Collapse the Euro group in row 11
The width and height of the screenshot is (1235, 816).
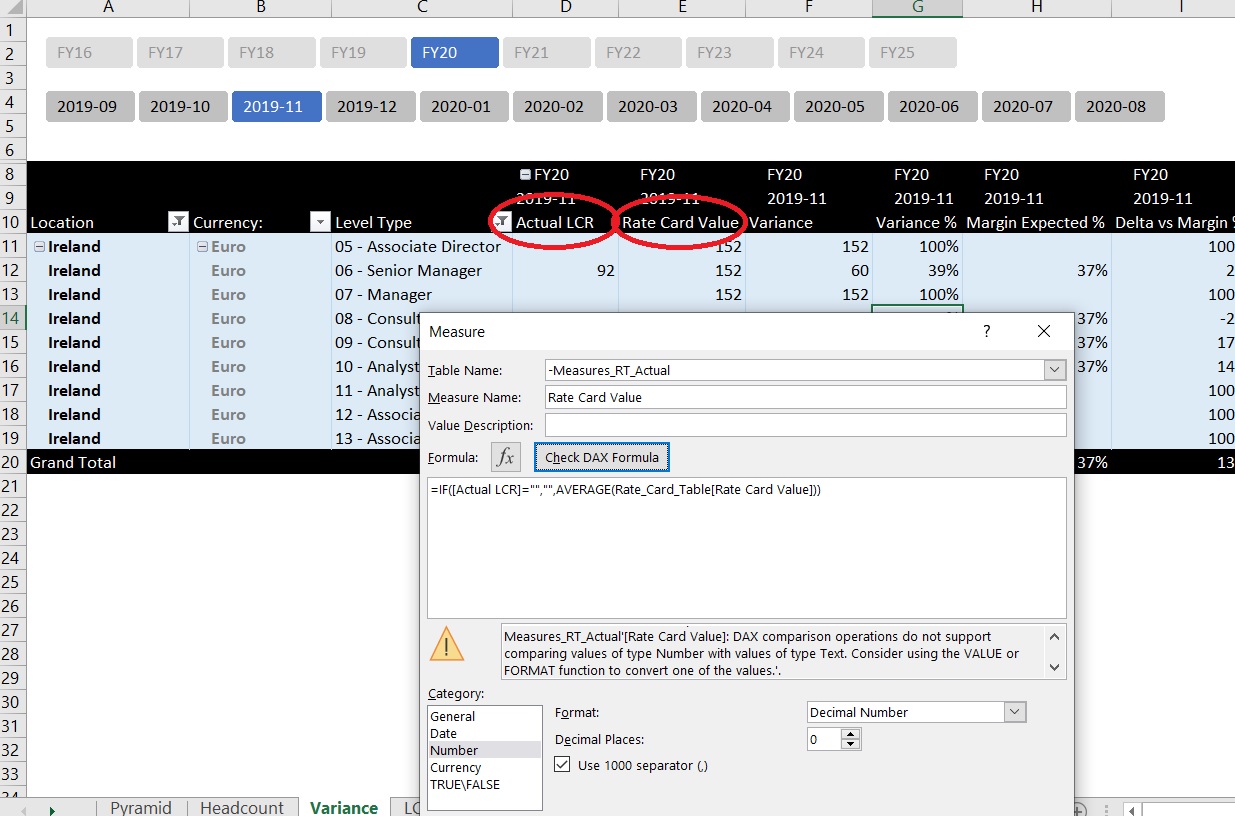click(202, 246)
